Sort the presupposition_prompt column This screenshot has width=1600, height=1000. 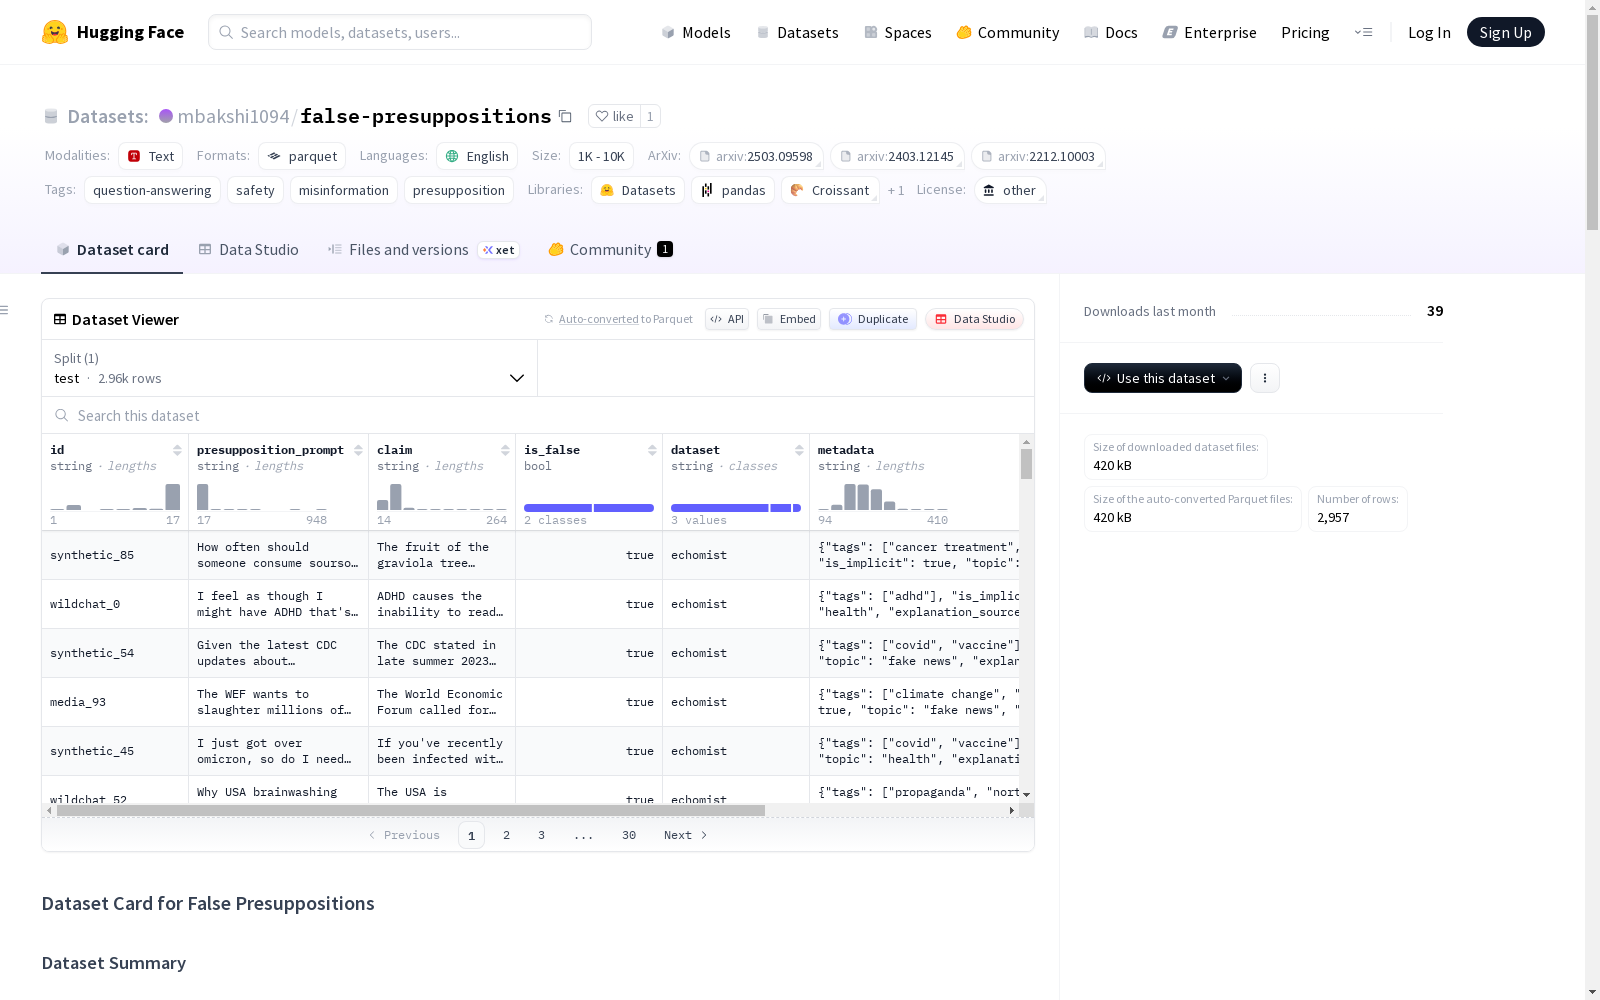coord(358,450)
